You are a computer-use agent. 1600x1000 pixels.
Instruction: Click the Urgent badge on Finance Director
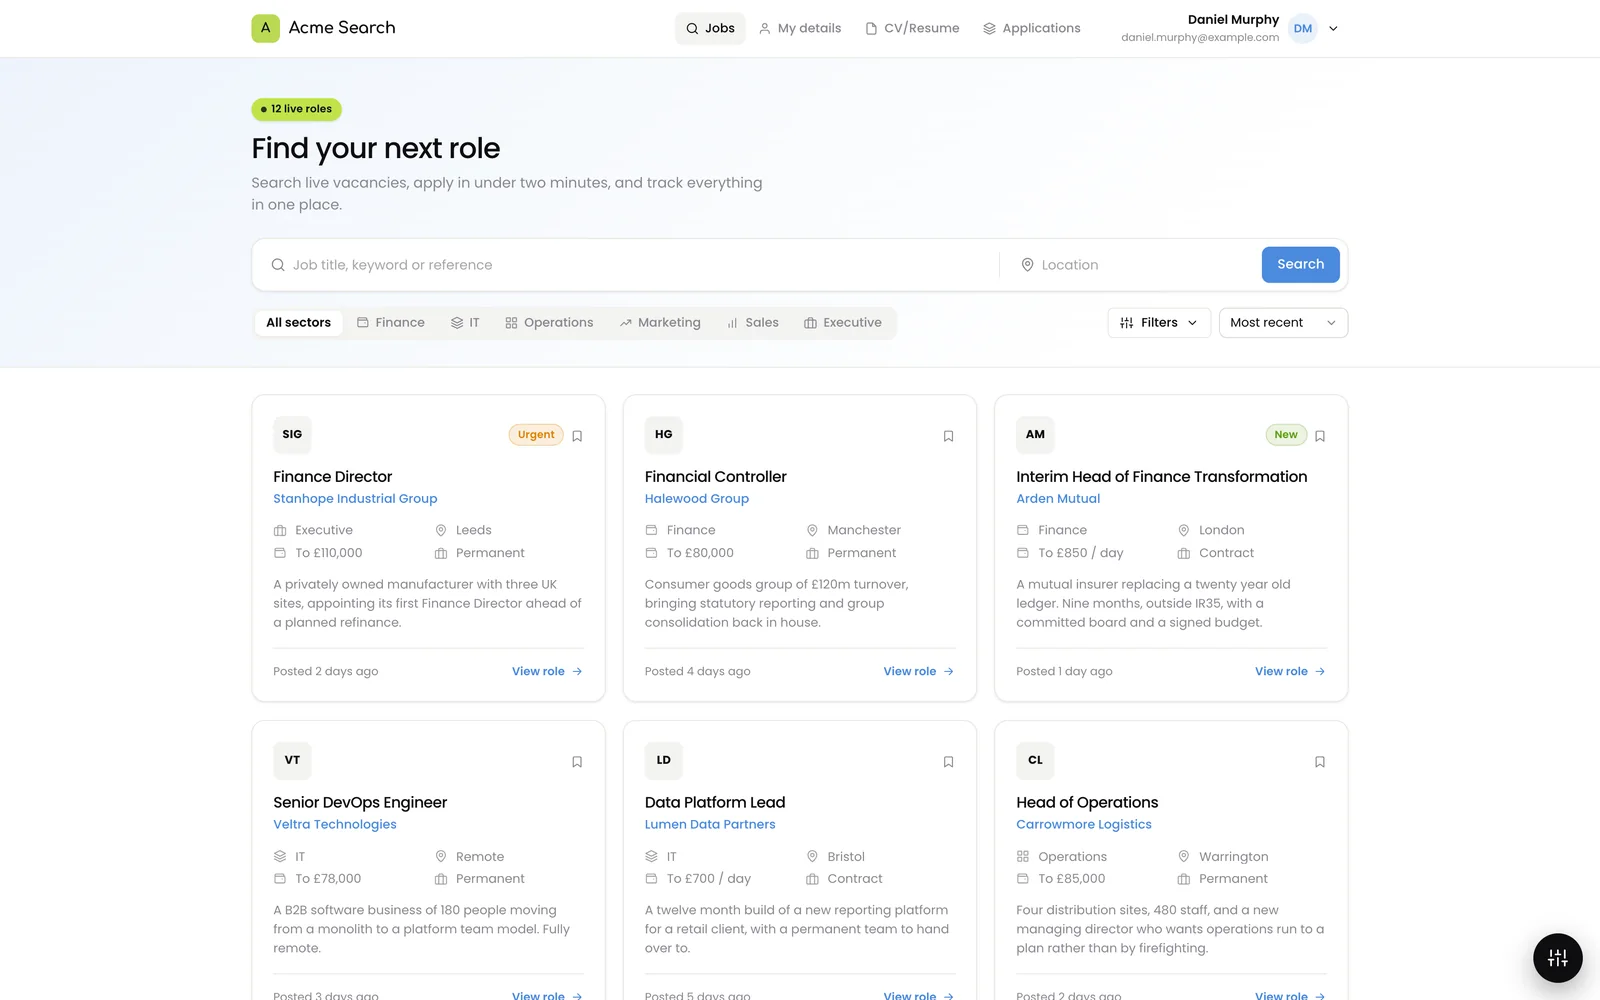(536, 435)
